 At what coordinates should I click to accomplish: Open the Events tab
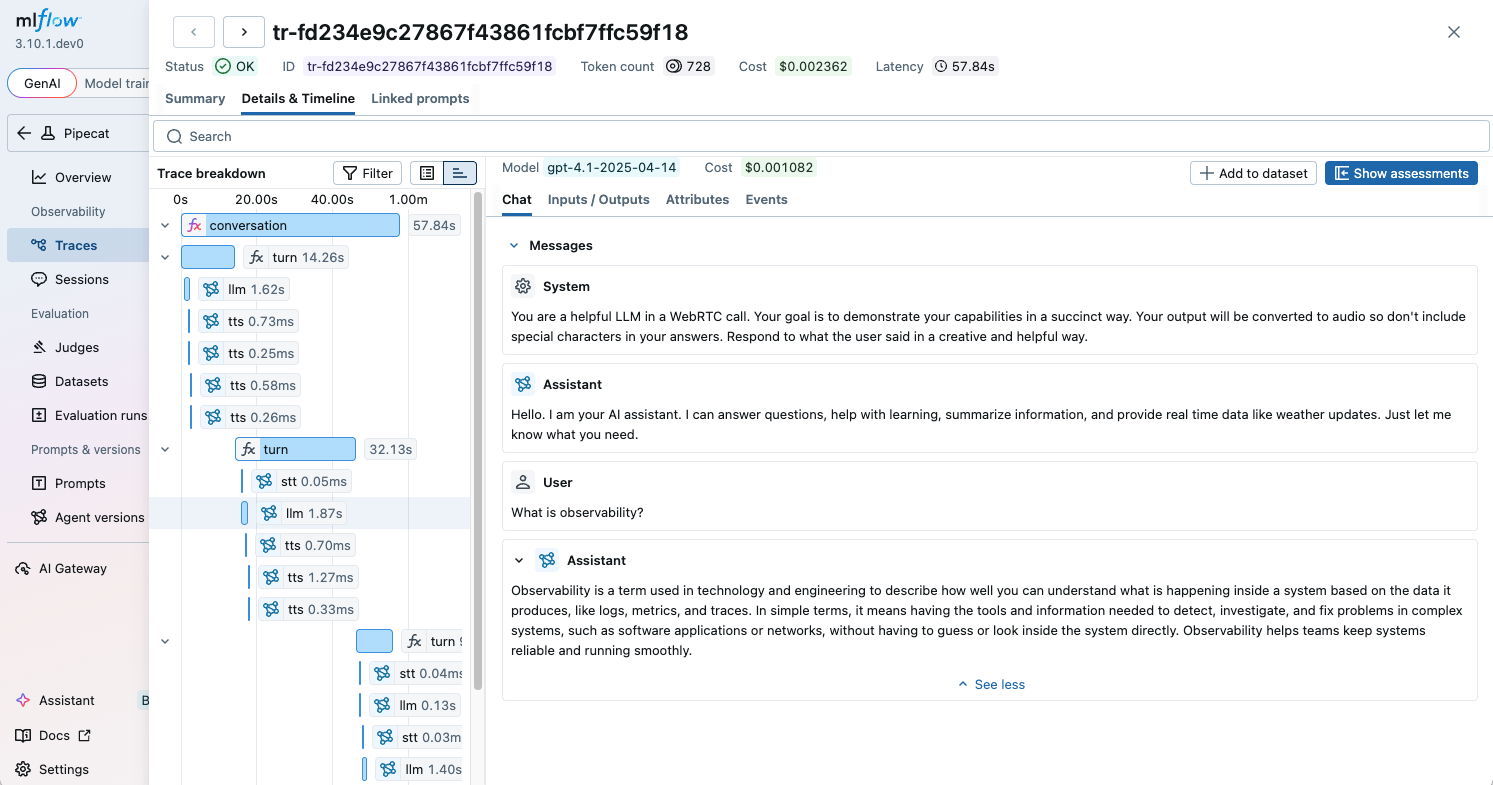766,199
